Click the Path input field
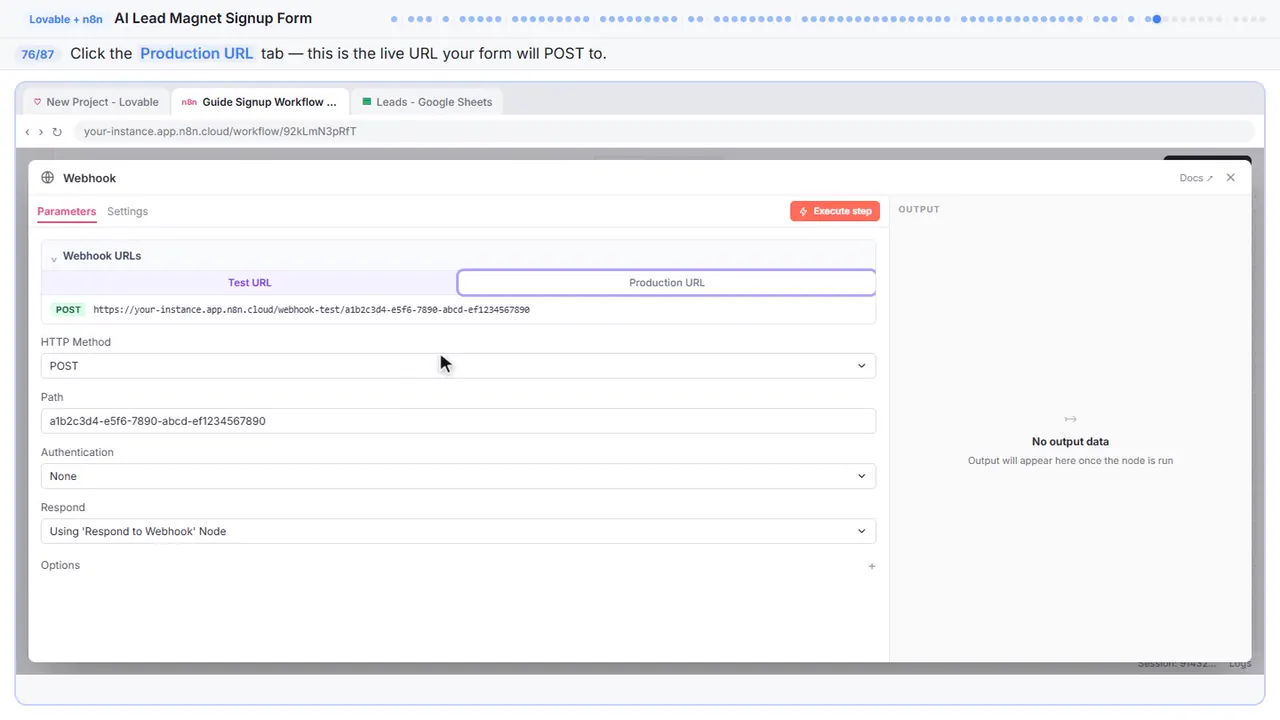This screenshot has width=1280, height=720. tap(458, 421)
